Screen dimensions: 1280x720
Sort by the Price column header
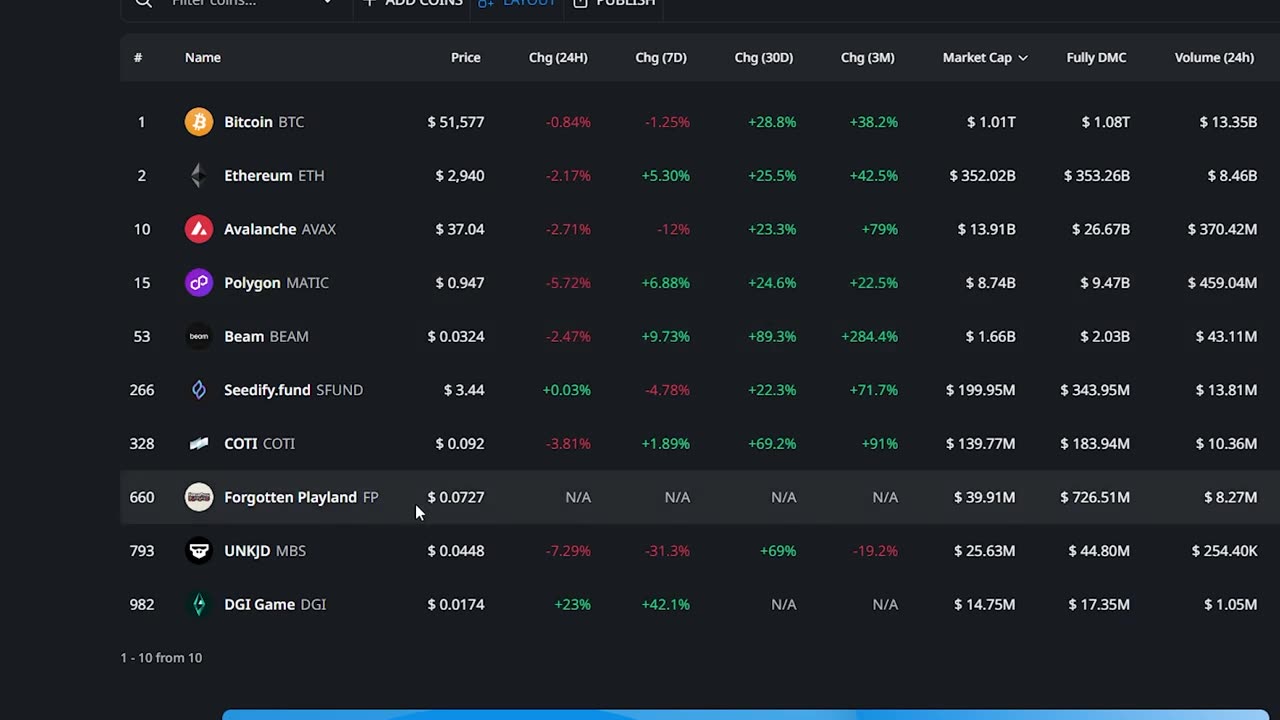tap(465, 57)
